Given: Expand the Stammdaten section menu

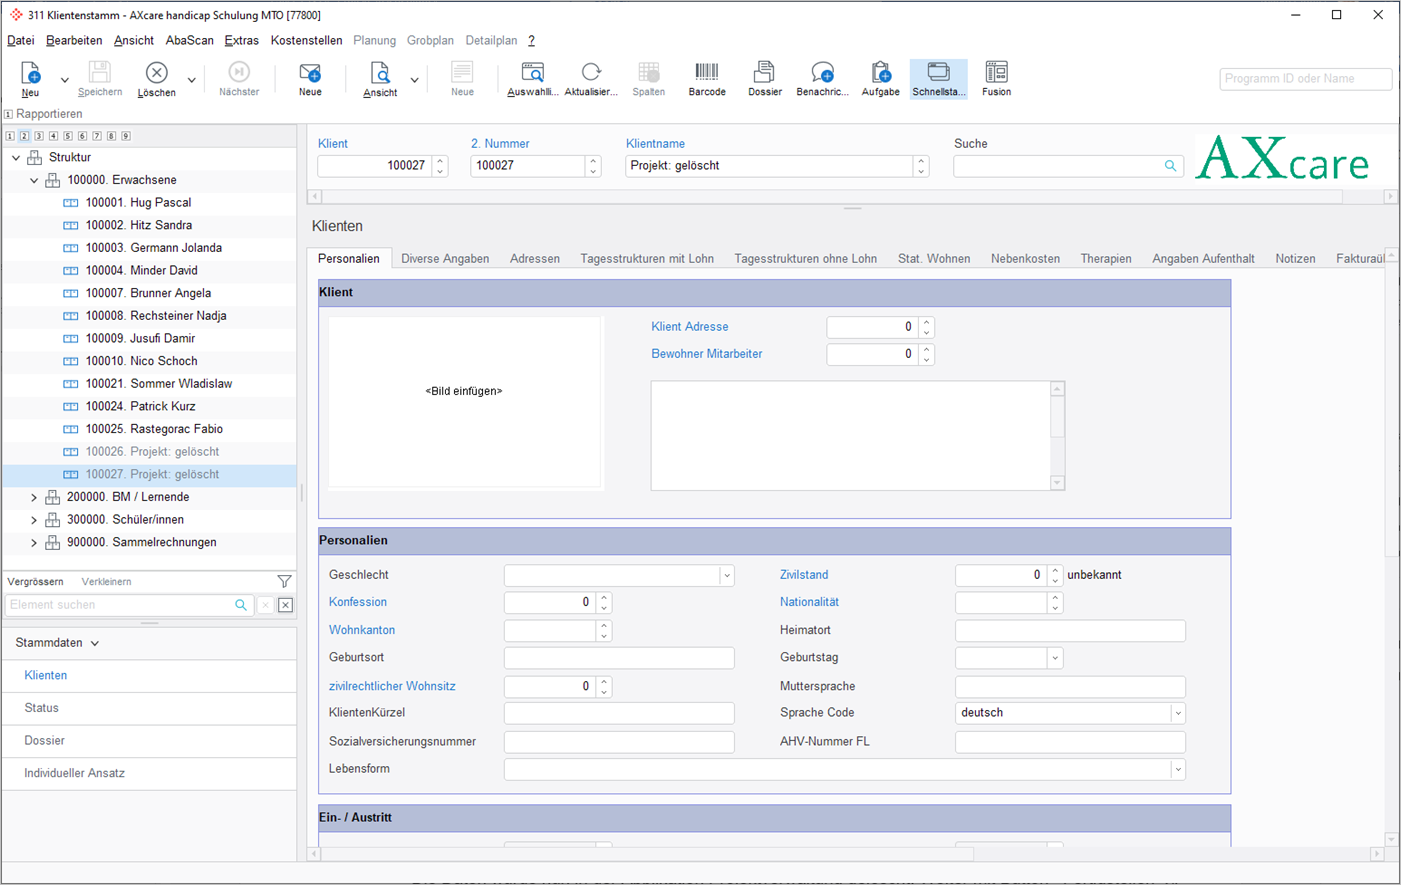Looking at the screenshot, I should 95,644.
